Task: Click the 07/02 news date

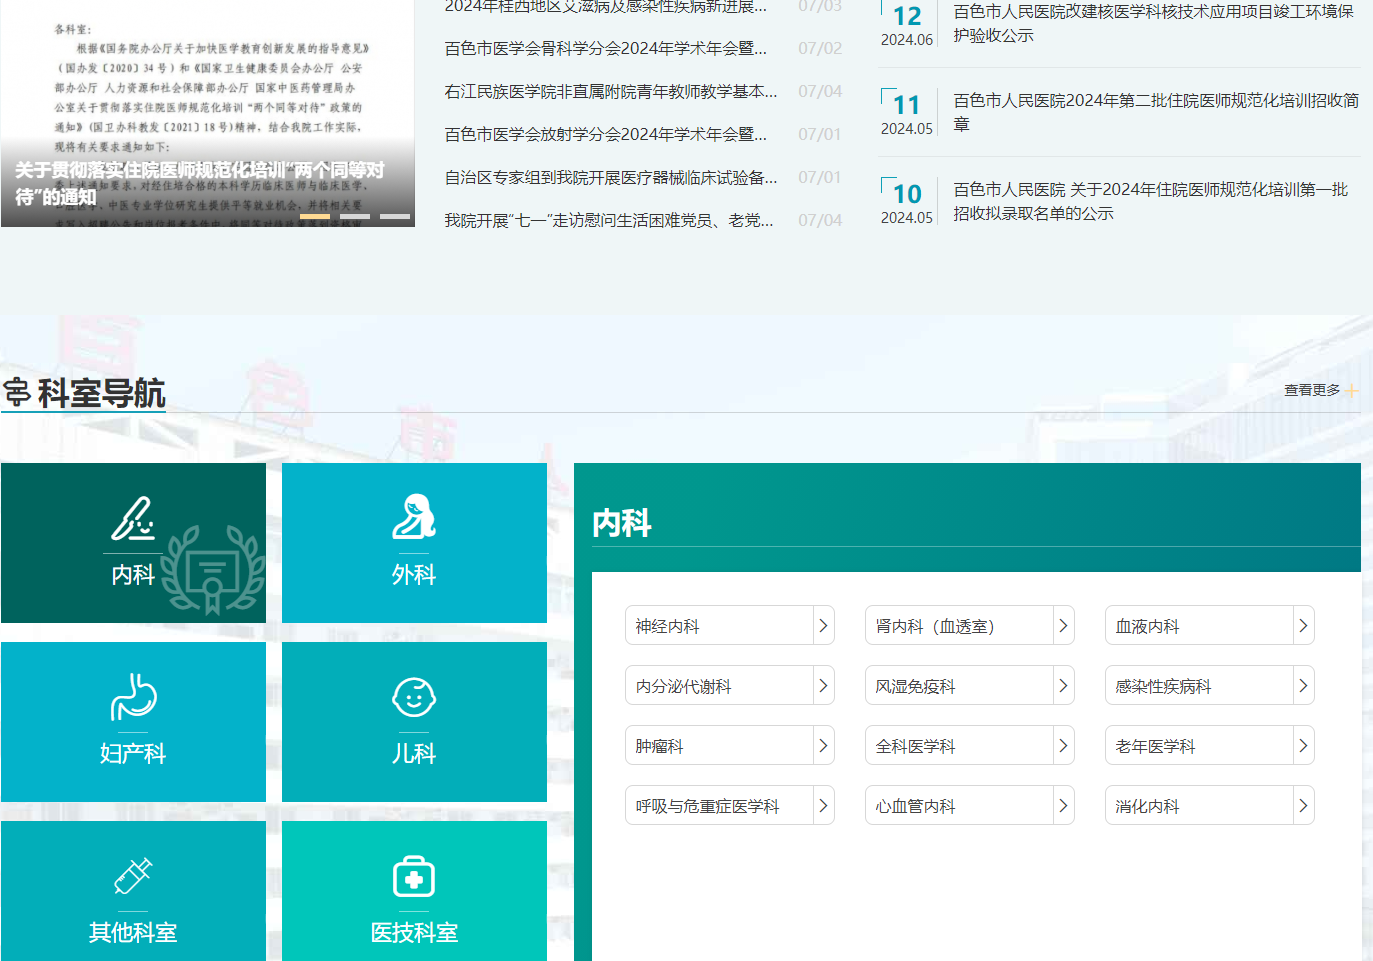Action: click(820, 48)
